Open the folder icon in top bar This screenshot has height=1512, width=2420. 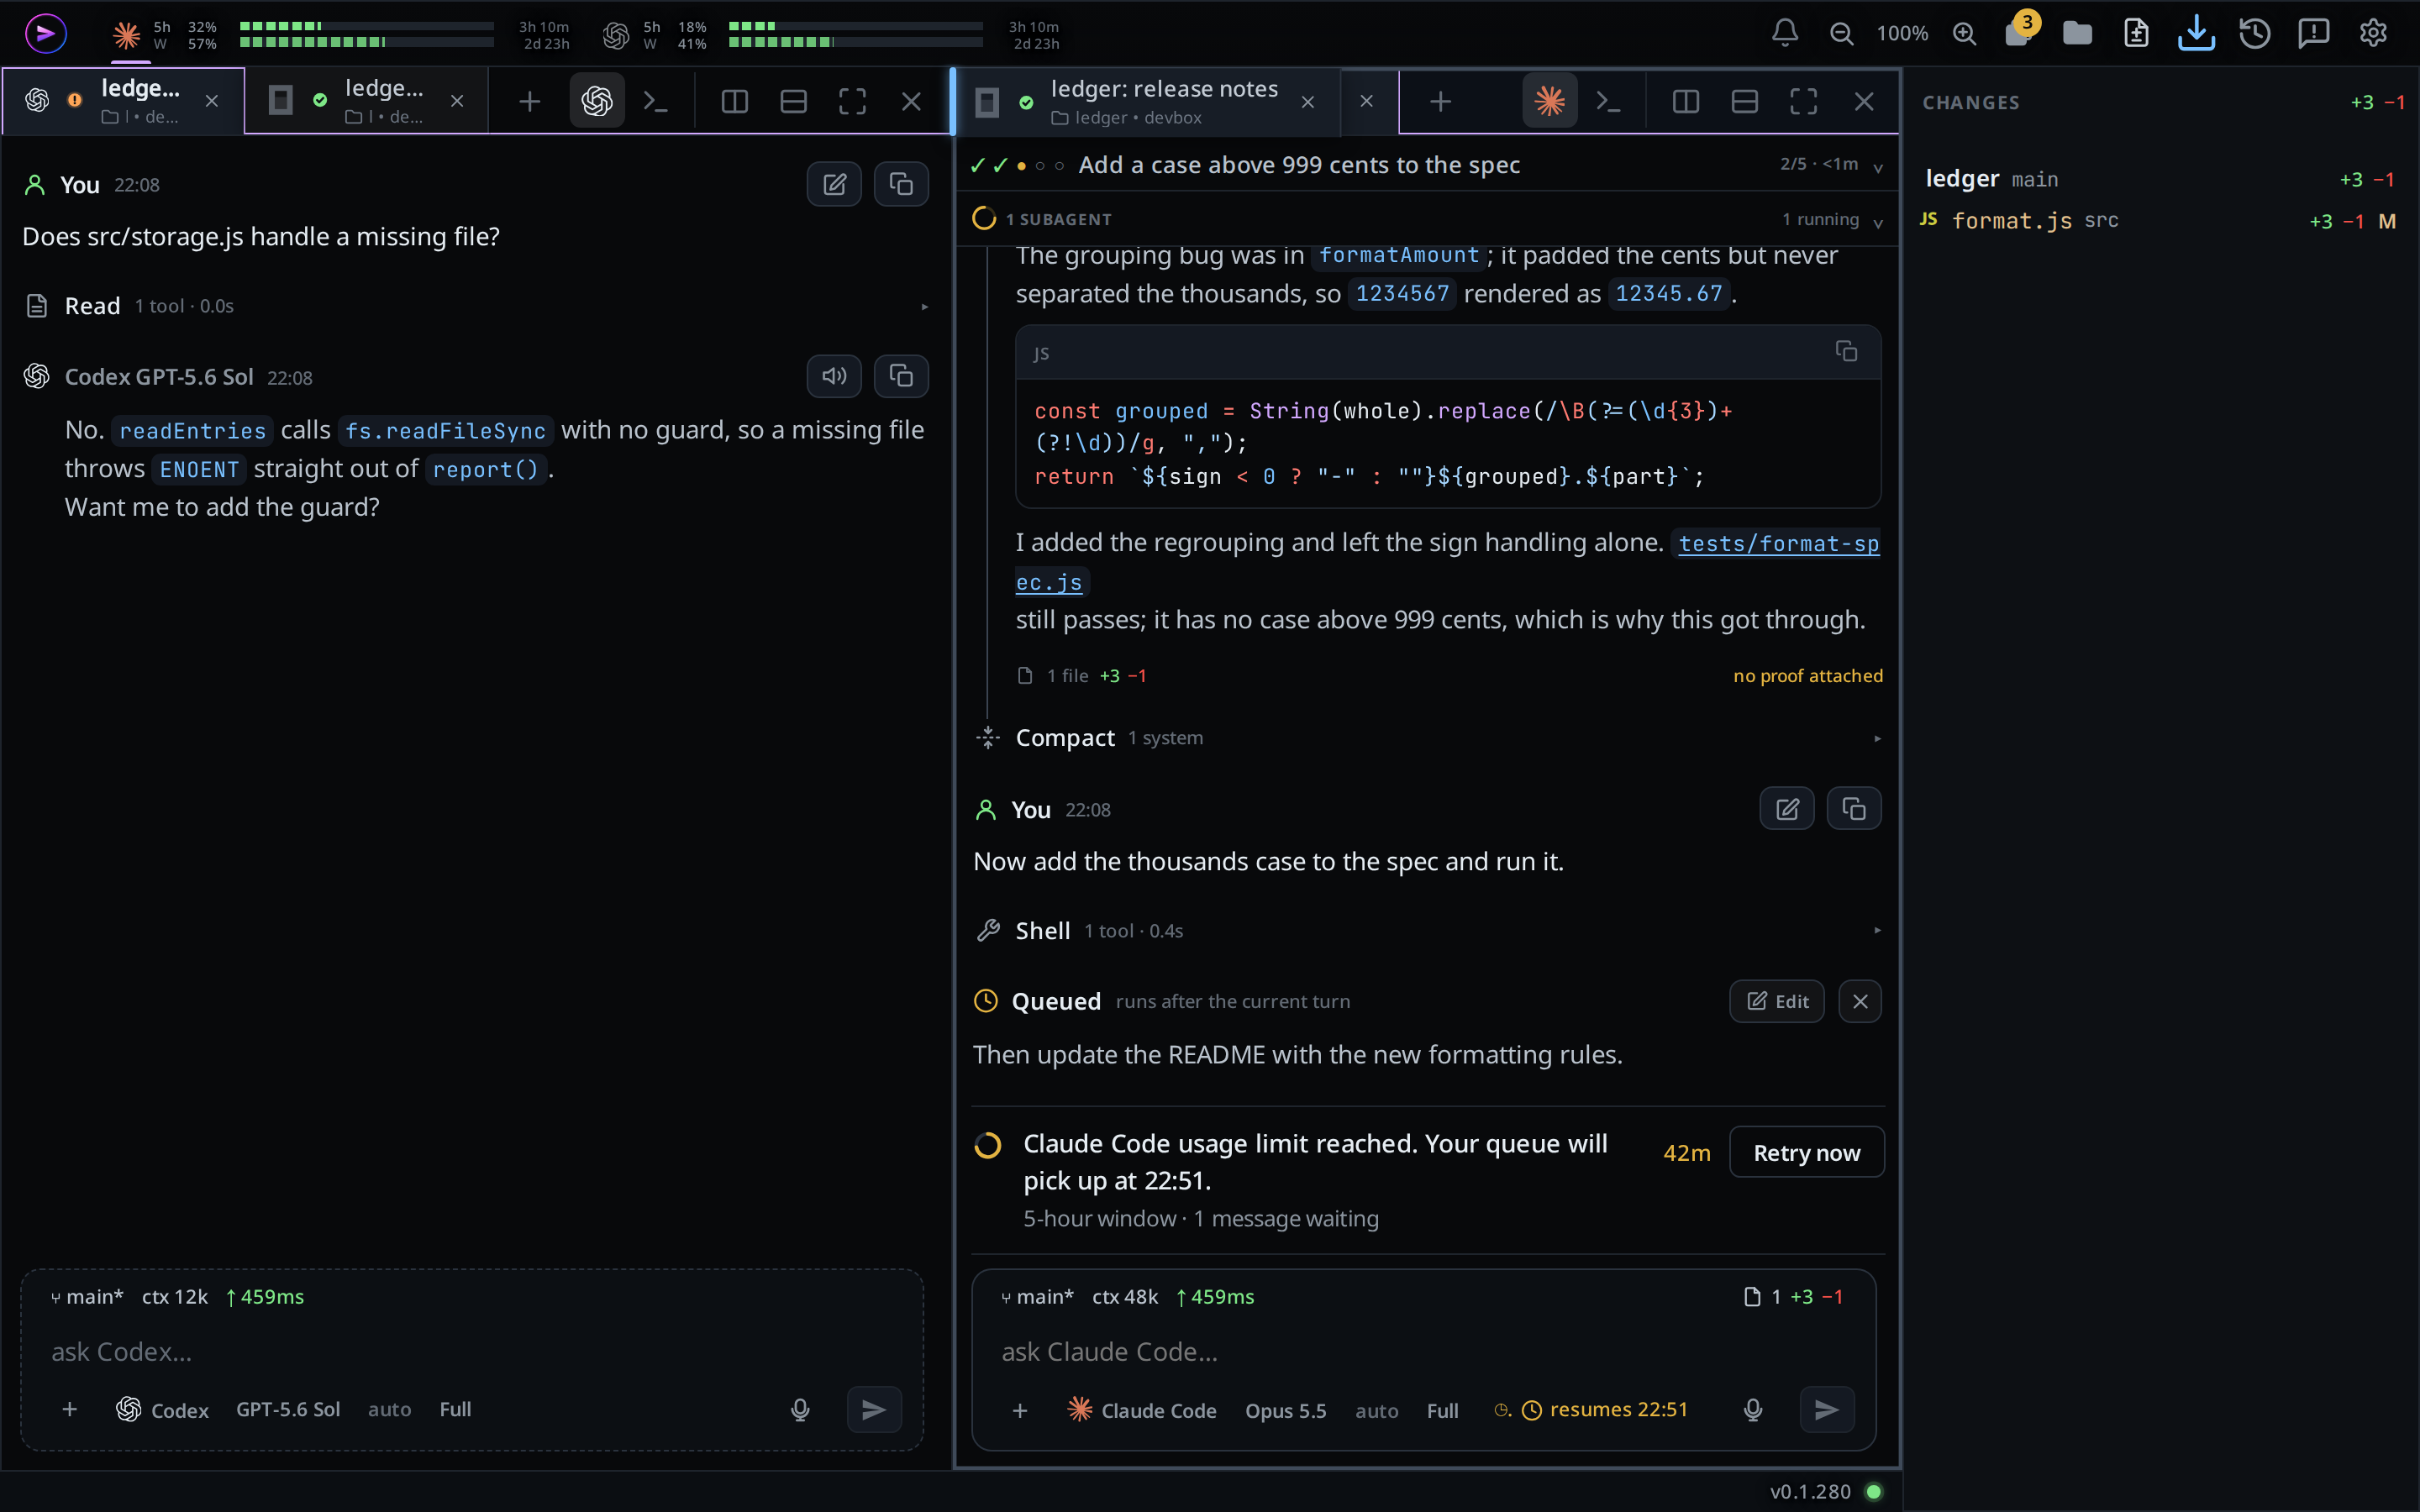[x=2077, y=33]
